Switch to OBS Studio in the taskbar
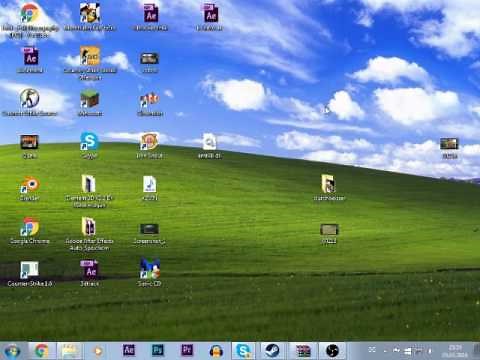This screenshot has width=480, height=360. coord(332,351)
